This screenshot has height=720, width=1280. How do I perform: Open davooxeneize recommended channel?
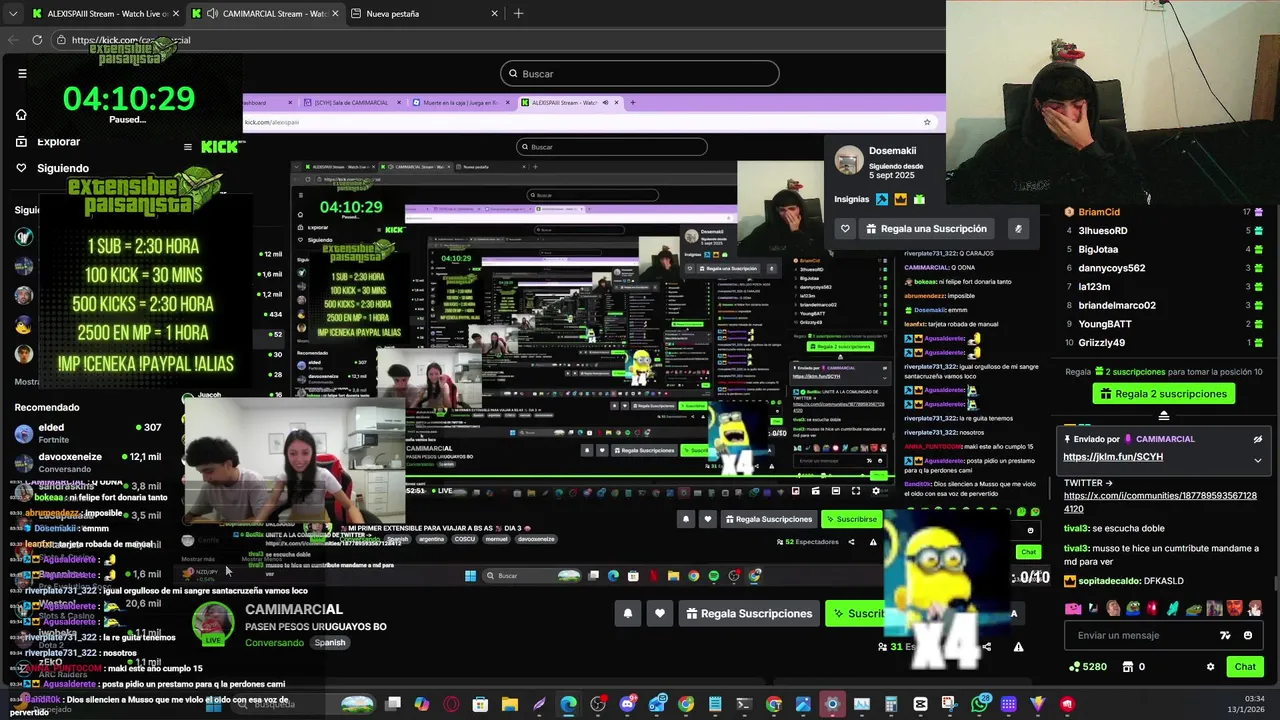[x=88, y=462]
